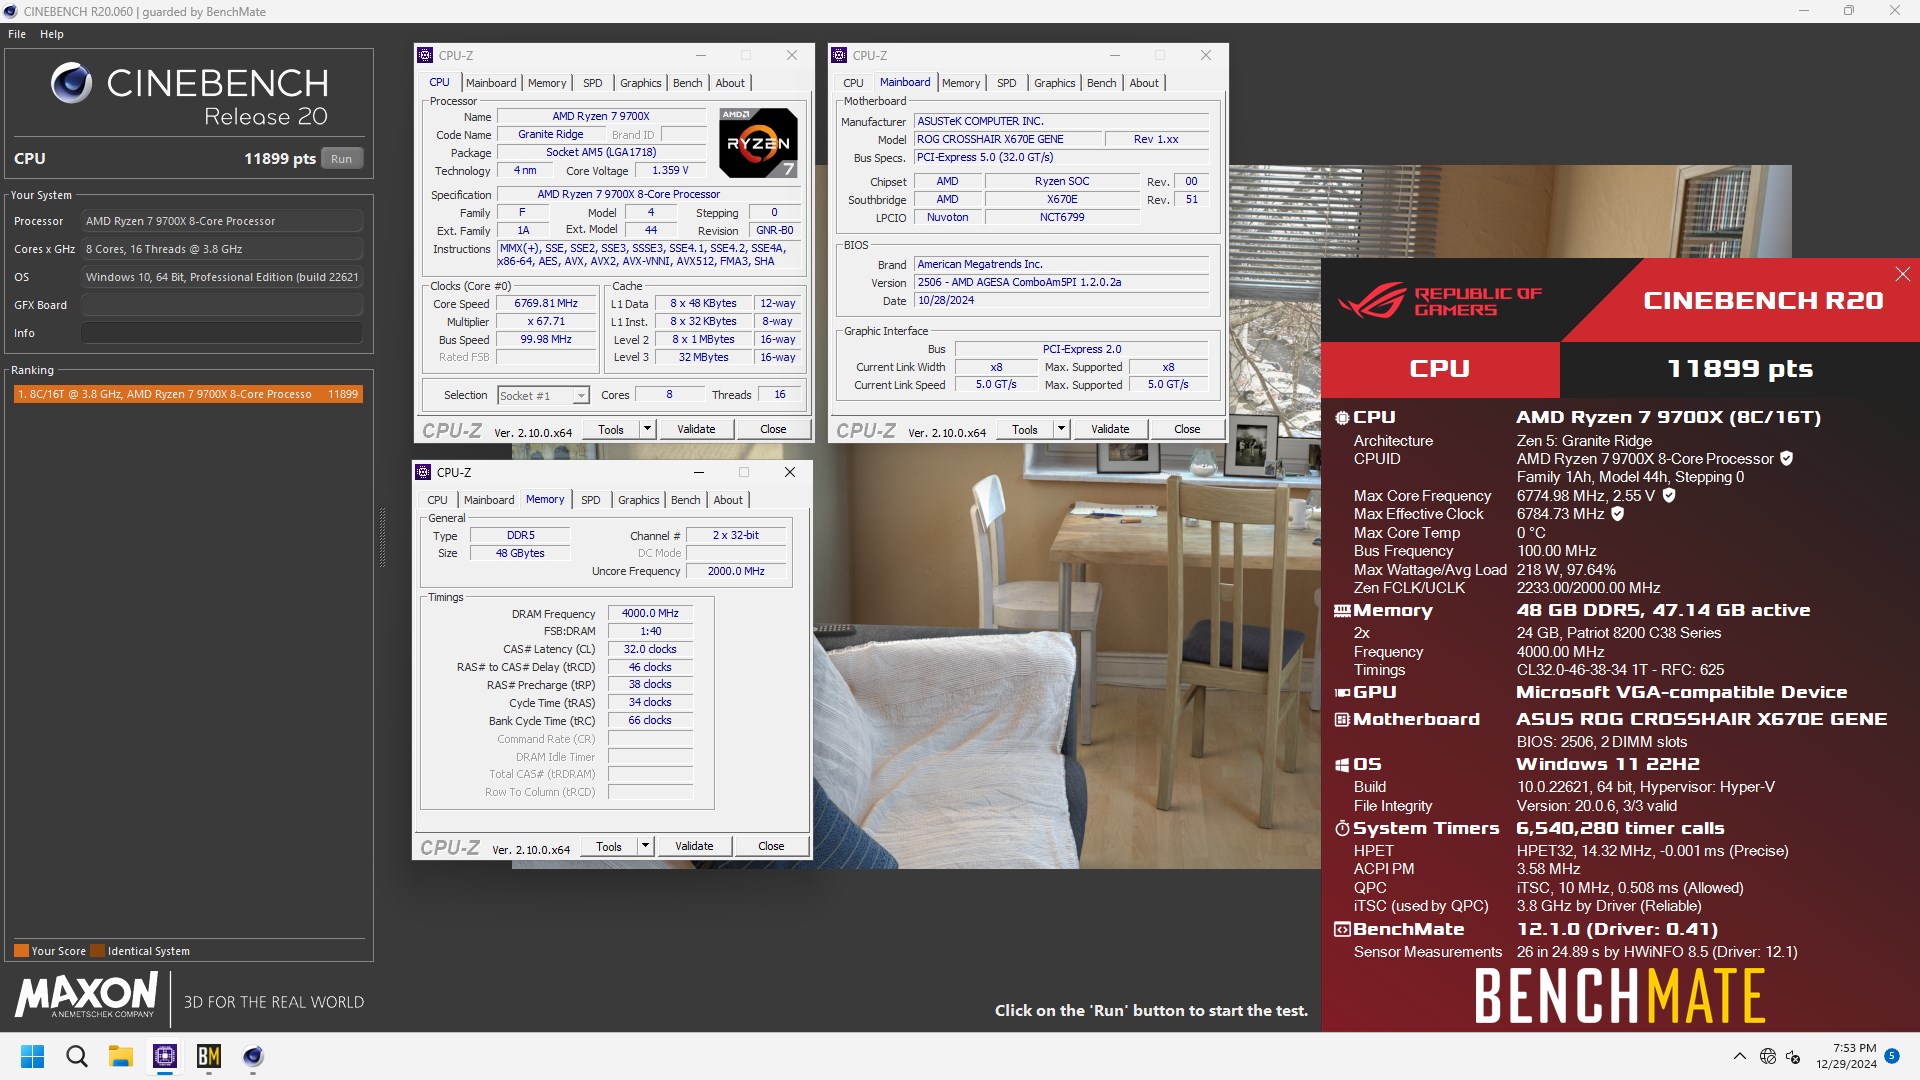Open the SPD tab in the mainboard CPU-Z window
Viewport: 1920px width, 1080px height.
(x=1007, y=83)
